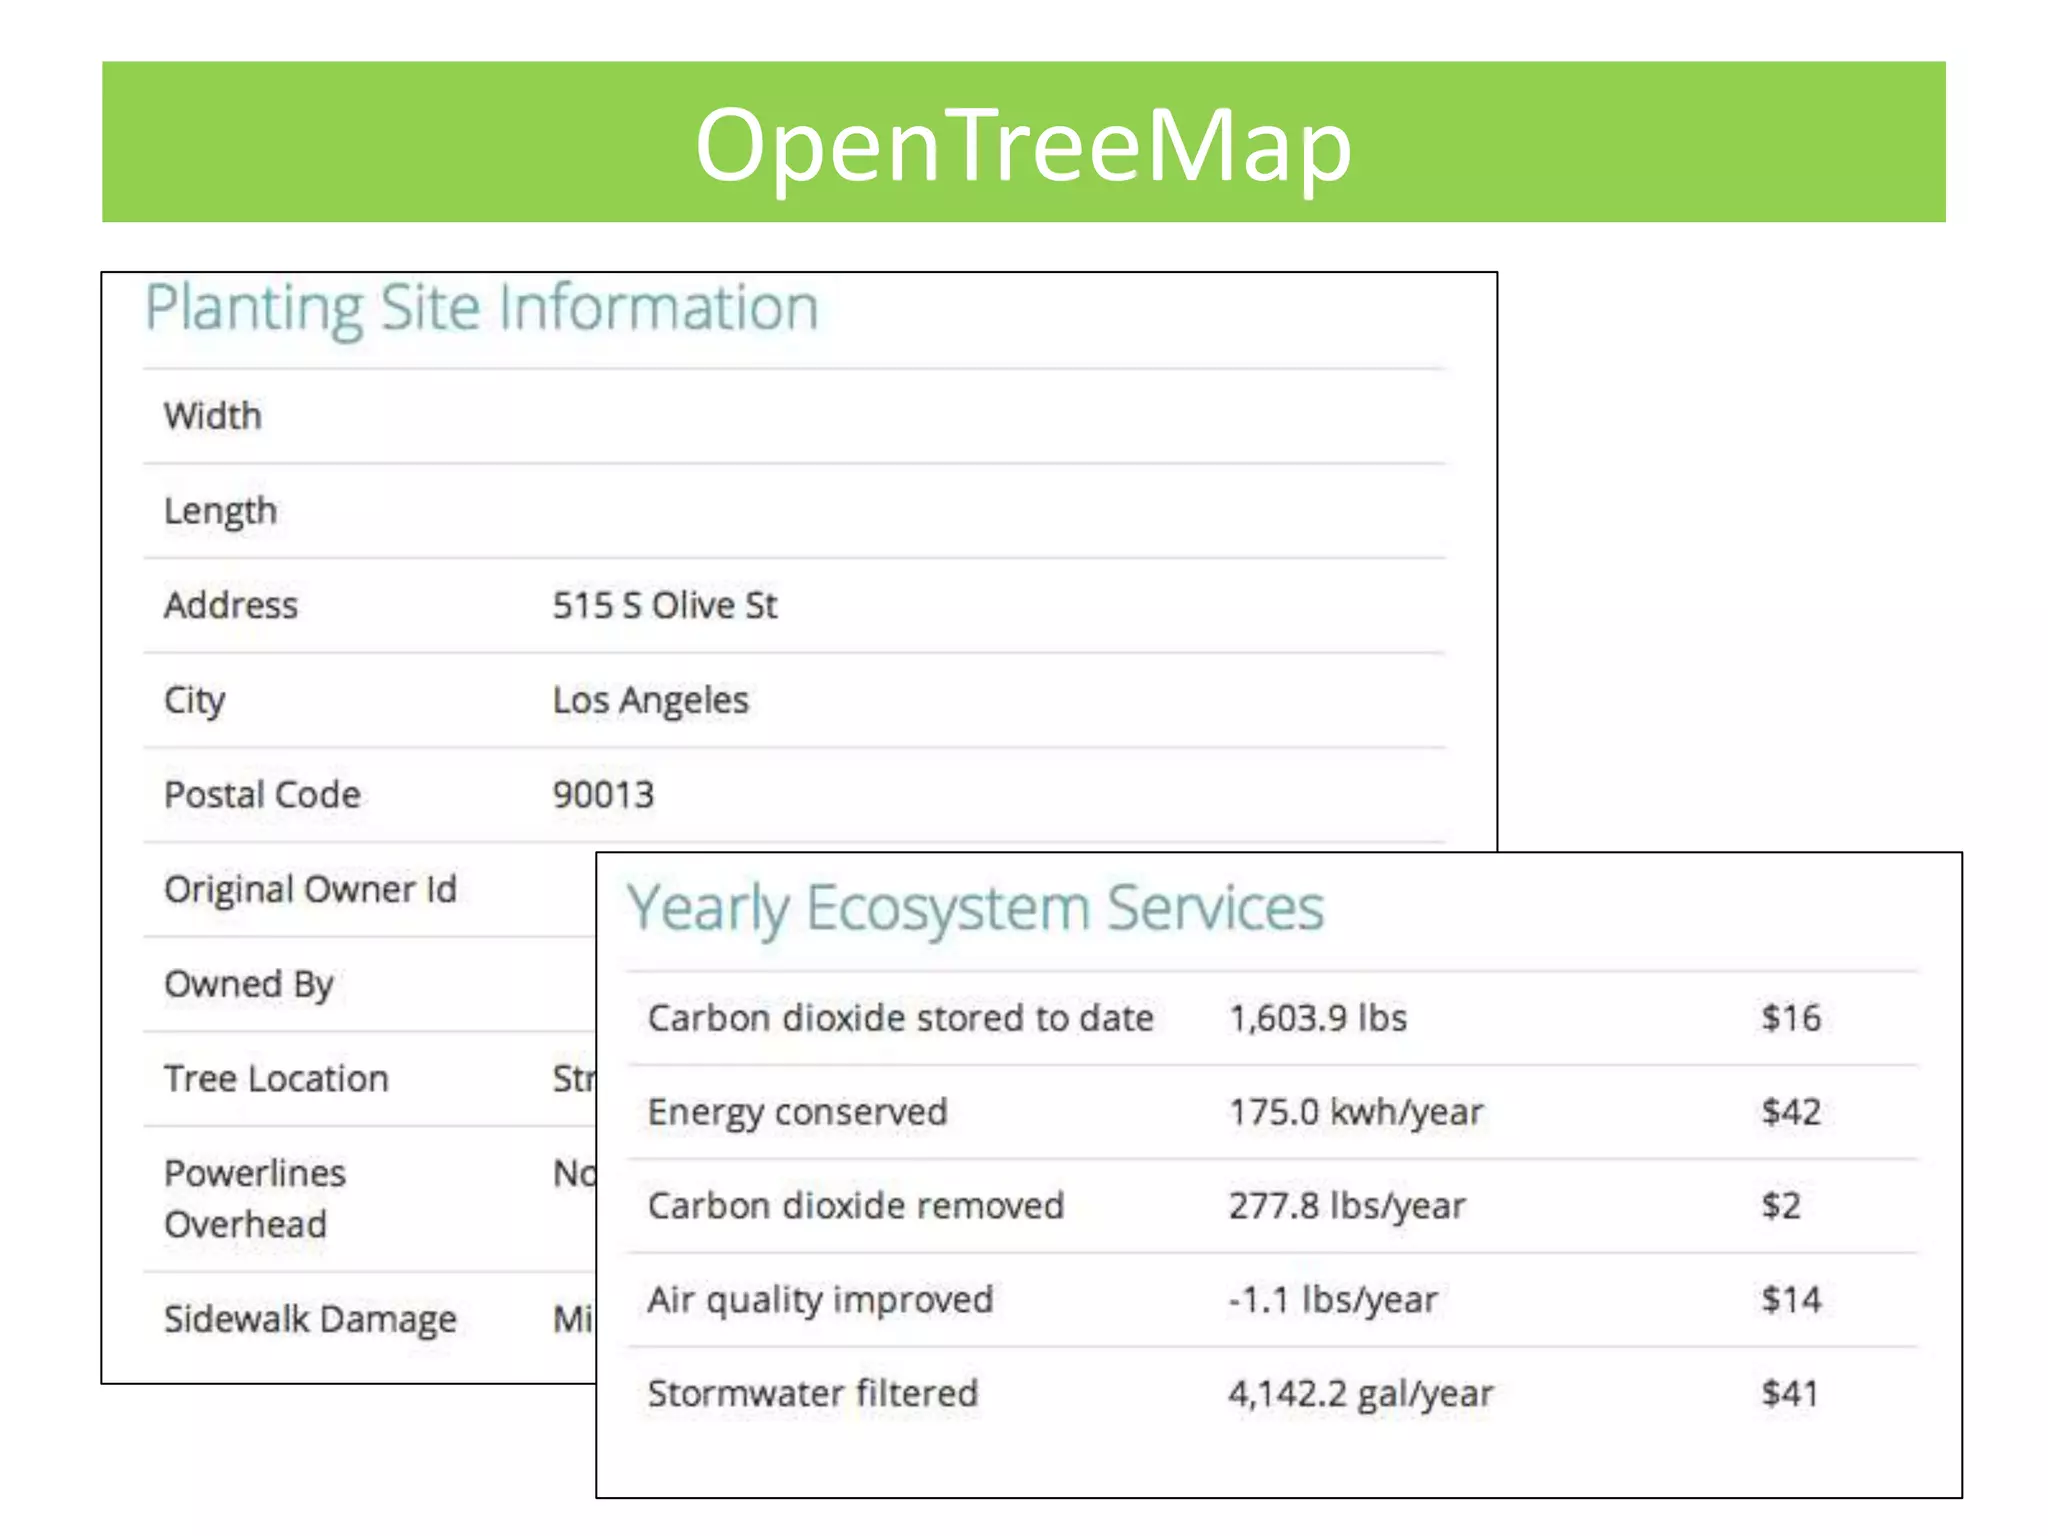The width and height of the screenshot is (2048, 1536).
Task: Select the 1,603.9 lbs value
Action: click(x=1318, y=1018)
